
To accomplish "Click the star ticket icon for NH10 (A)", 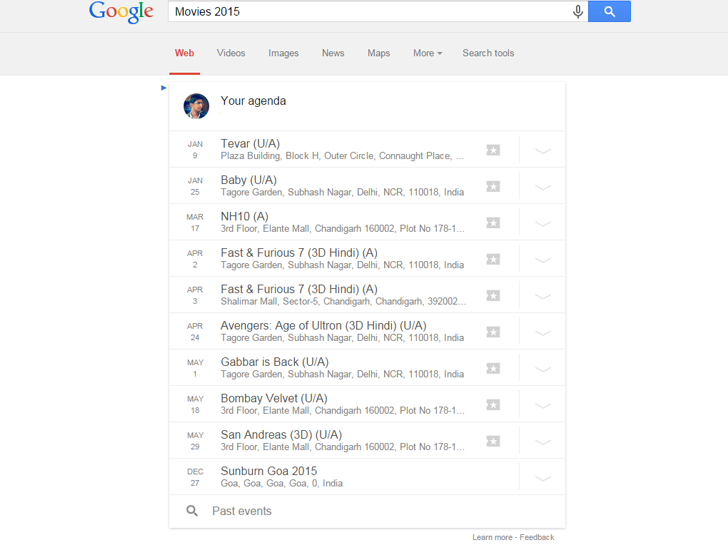I will coord(493,223).
